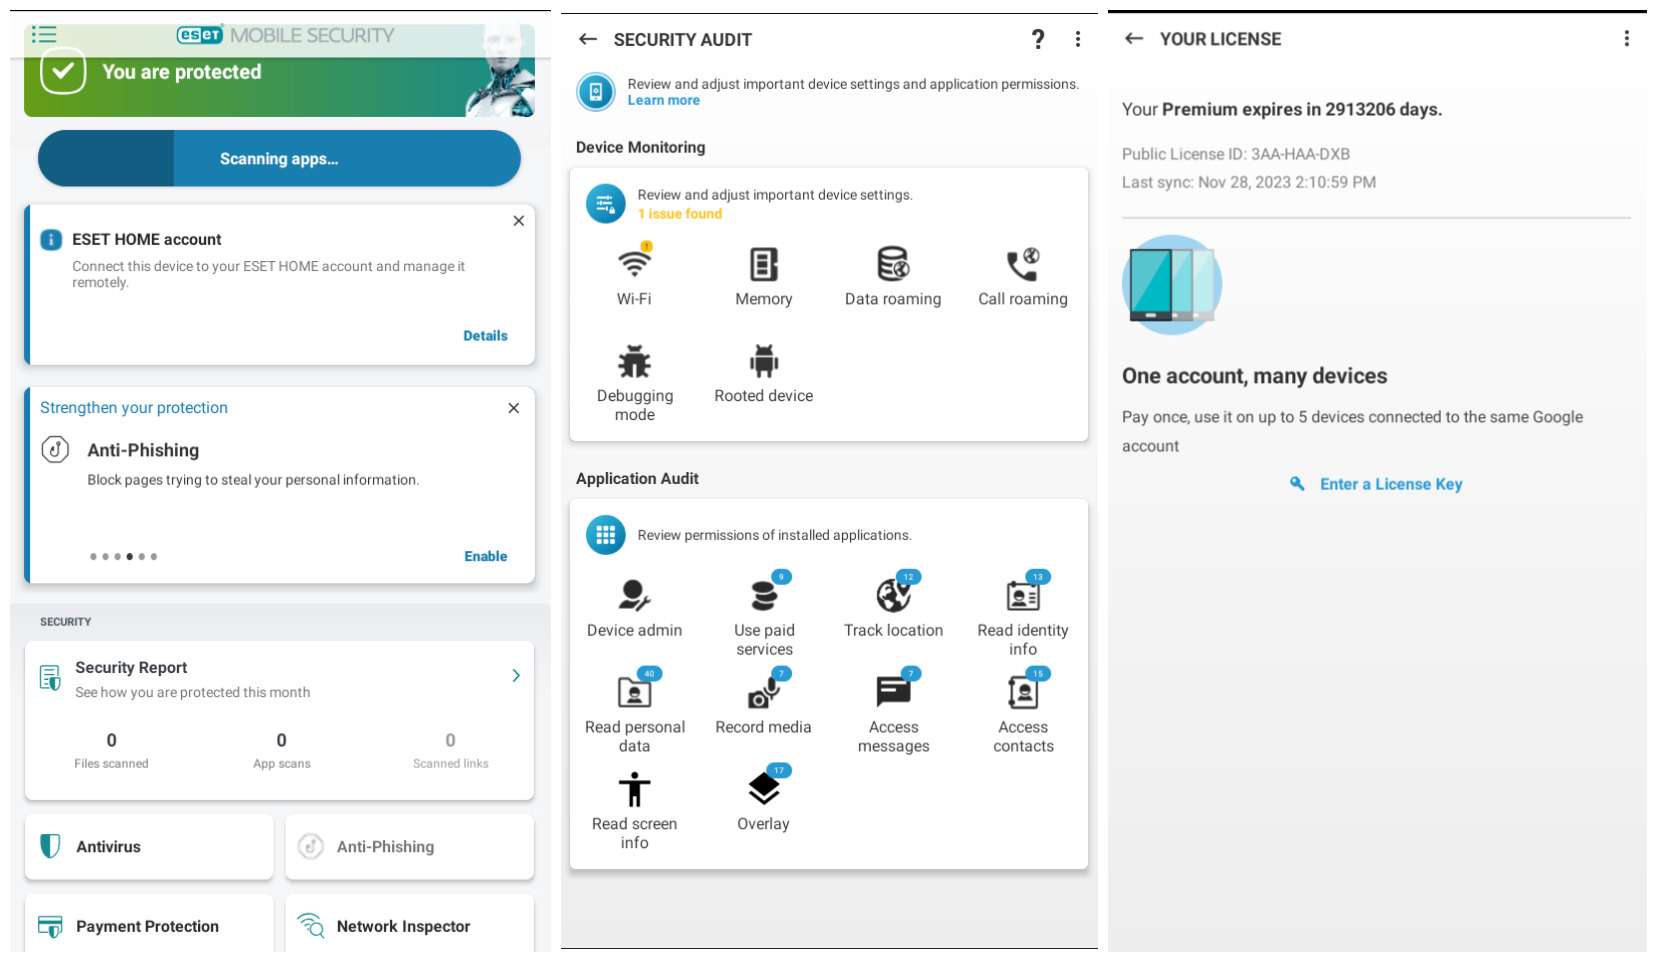1657x962 pixels.
Task: Open the three-dot menu in Security Audit
Action: (1077, 39)
